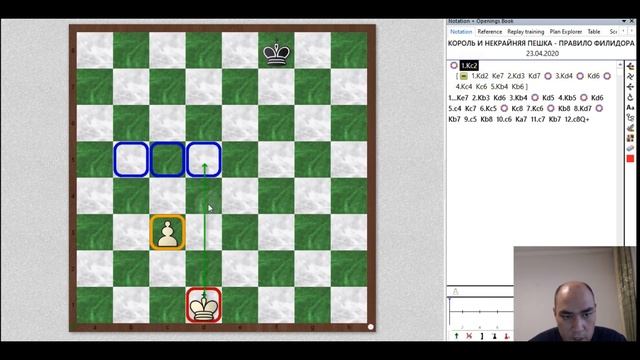
Task: Select the red color square in side toolbar
Action: [630, 158]
